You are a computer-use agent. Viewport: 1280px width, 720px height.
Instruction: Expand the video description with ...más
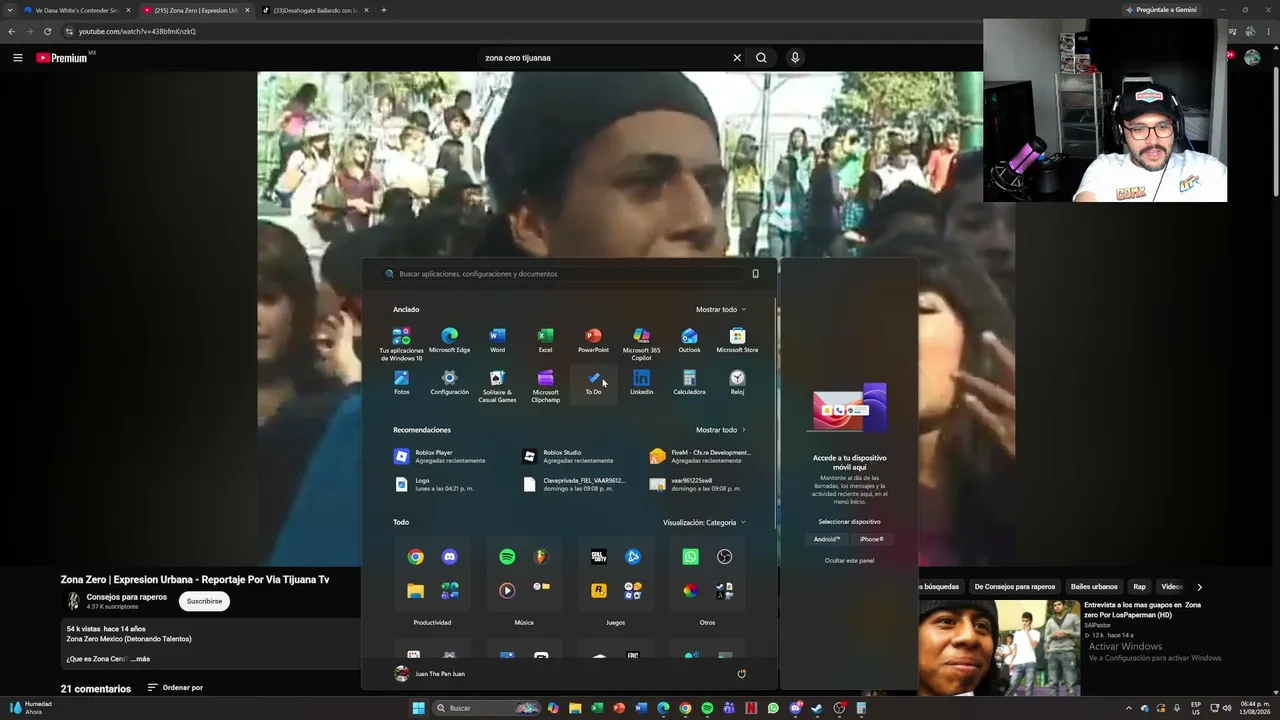pos(139,659)
